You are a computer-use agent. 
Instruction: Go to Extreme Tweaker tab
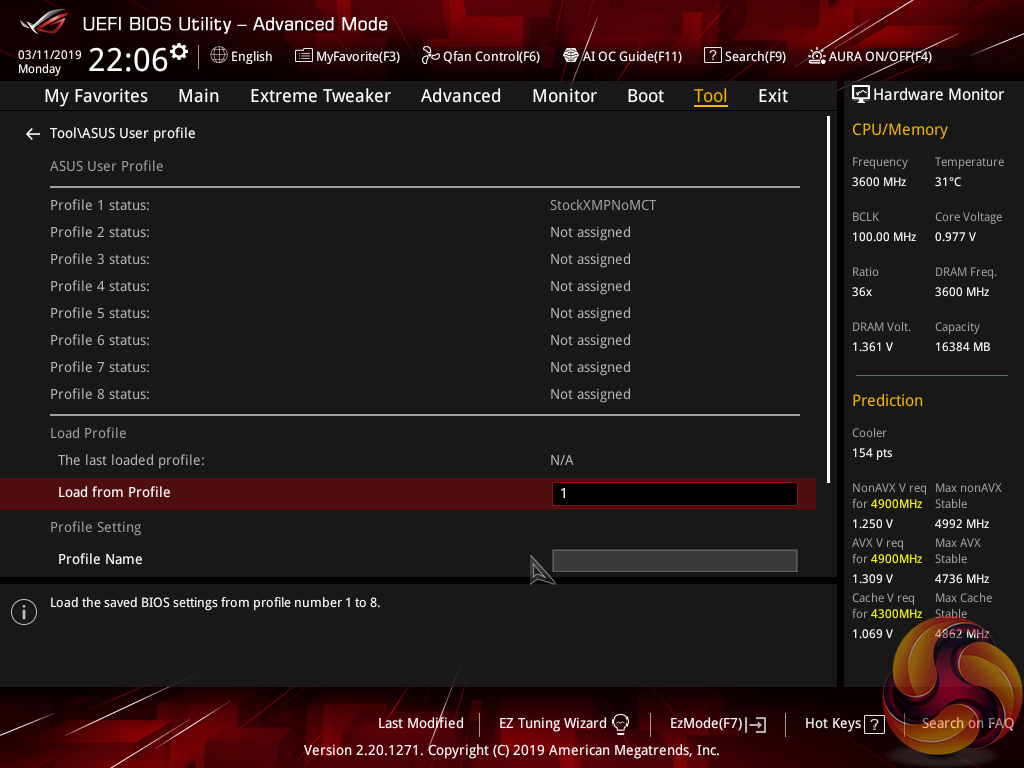pyautogui.click(x=320, y=96)
